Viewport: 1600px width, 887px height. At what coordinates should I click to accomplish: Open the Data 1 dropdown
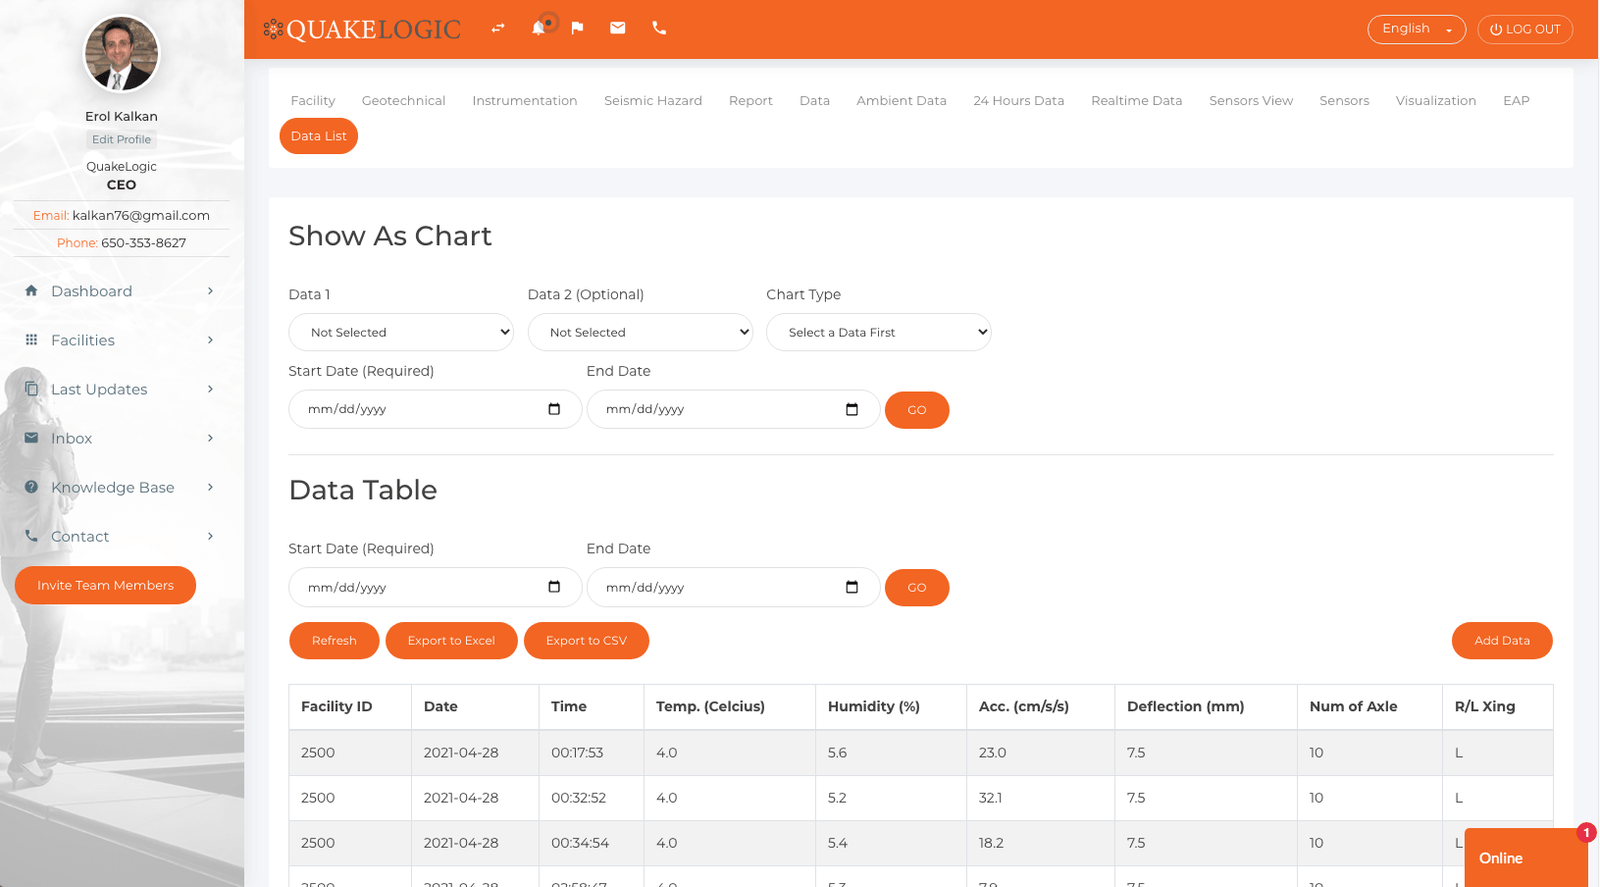(401, 332)
